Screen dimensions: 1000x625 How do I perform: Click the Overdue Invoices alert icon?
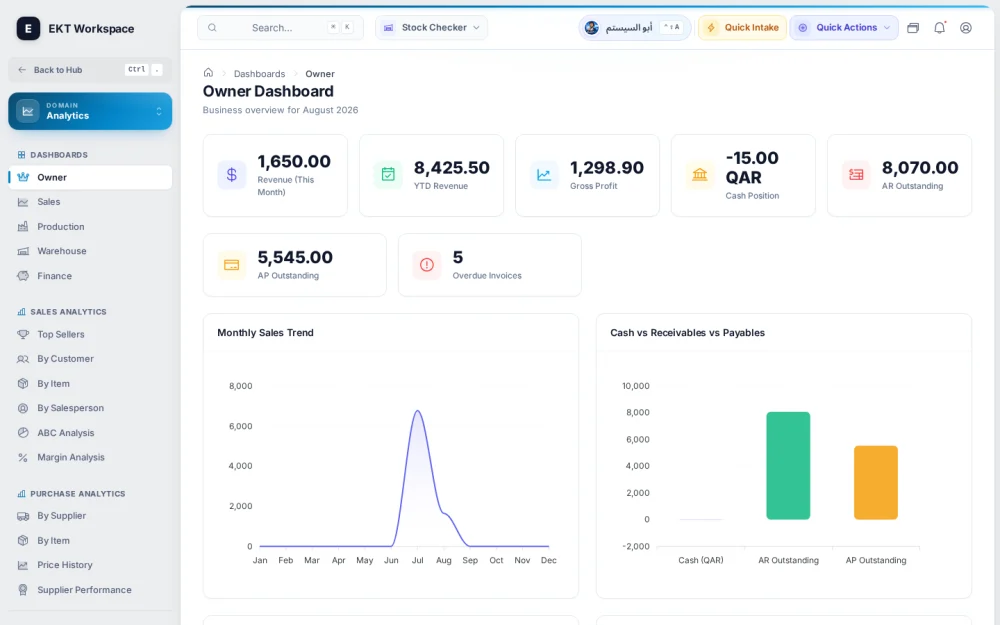coord(427,265)
